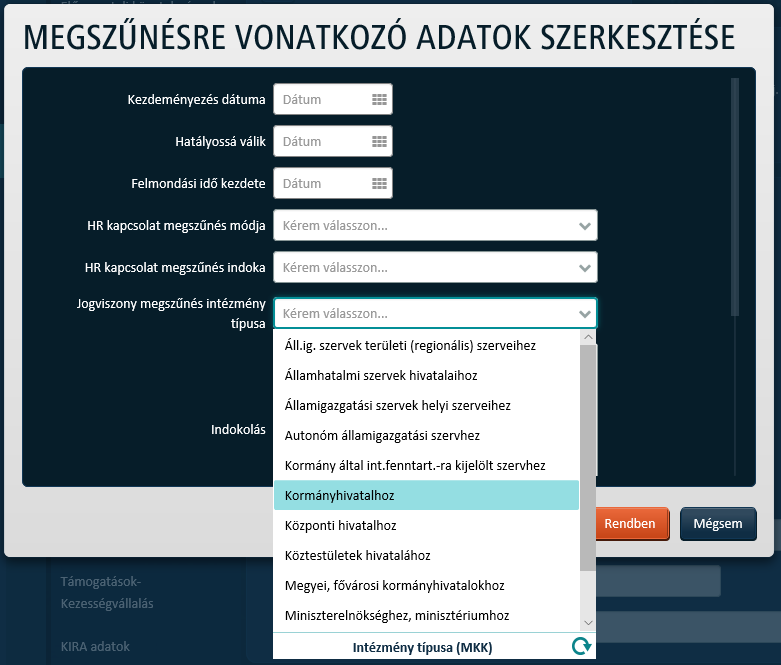This screenshot has height=665, width=781.
Task: Click refresh icon beside Intézmény típusa (MKK)
Action: point(580,647)
